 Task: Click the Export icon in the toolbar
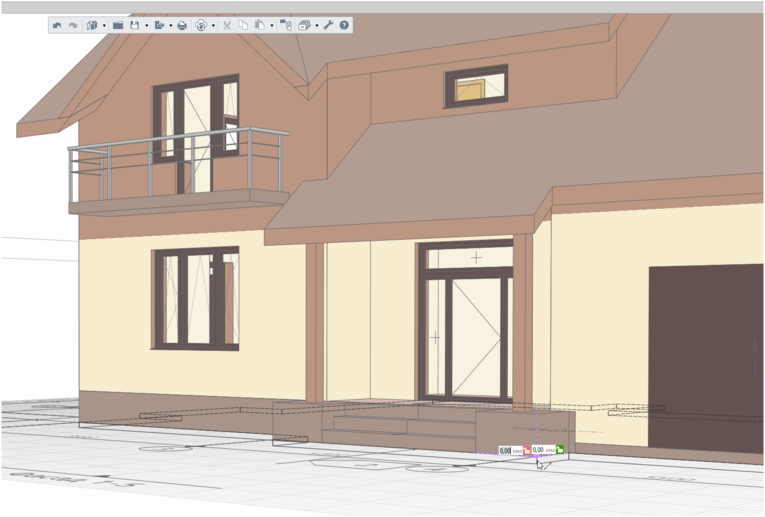(x=159, y=25)
